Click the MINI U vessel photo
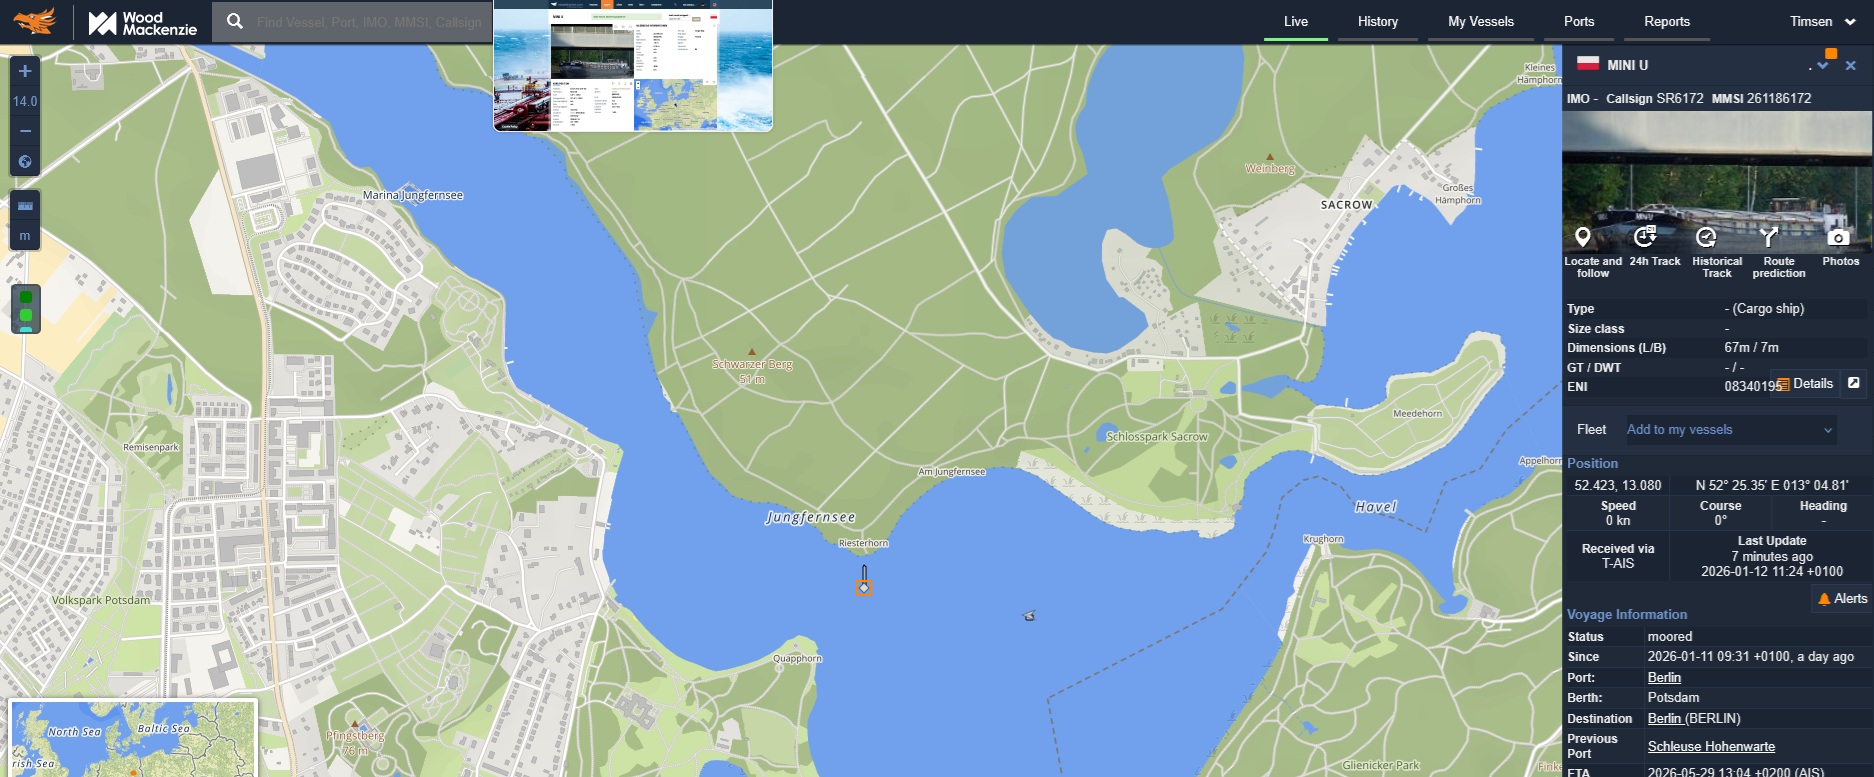1874x777 pixels. pyautogui.click(x=1717, y=180)
